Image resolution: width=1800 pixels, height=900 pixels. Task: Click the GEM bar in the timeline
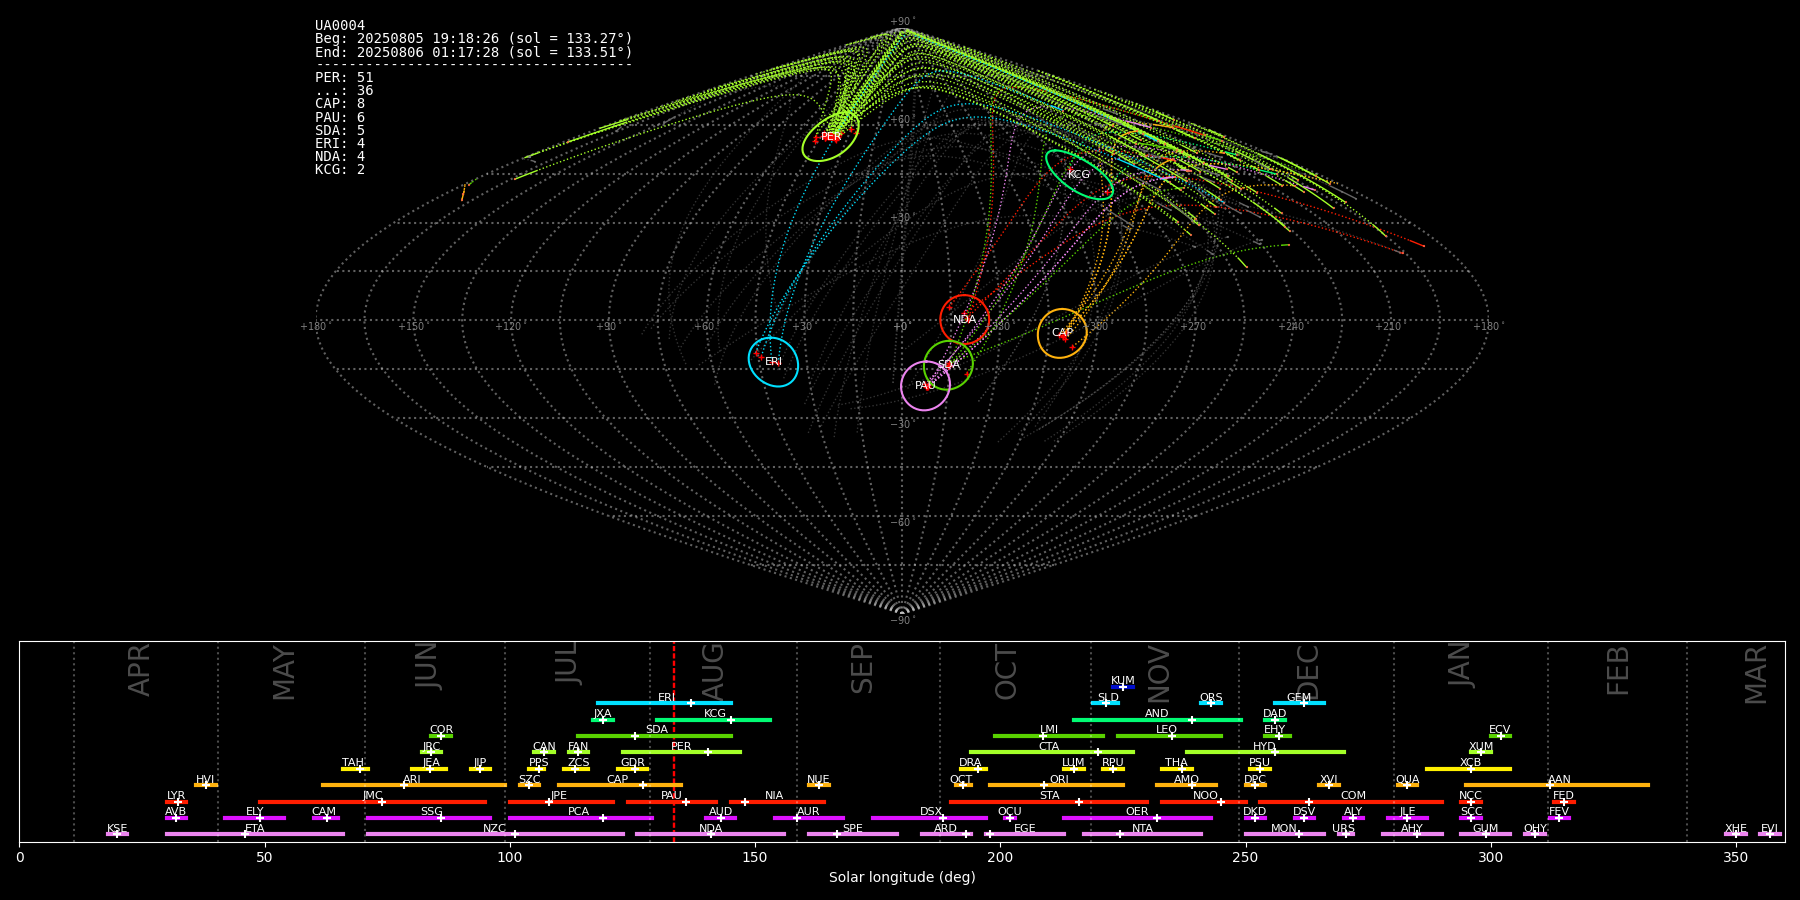point(1299,703)
